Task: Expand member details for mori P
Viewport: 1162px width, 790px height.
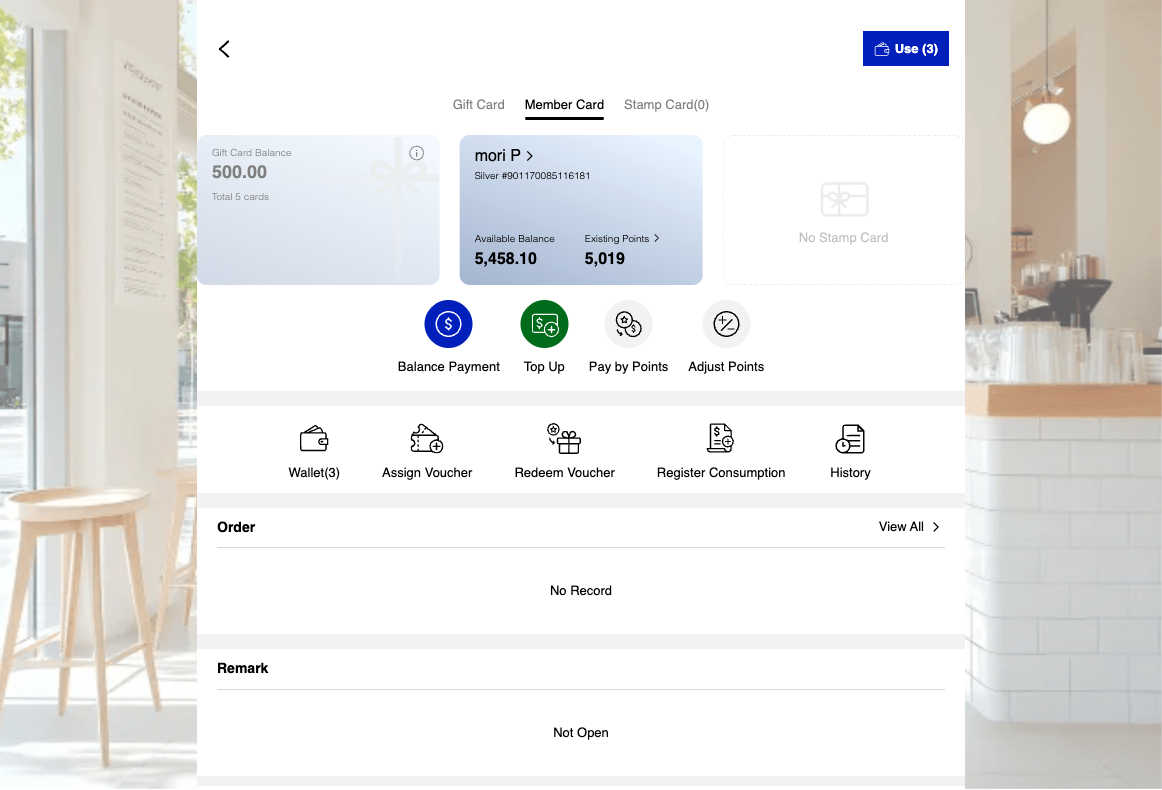Action: point(503,156)
